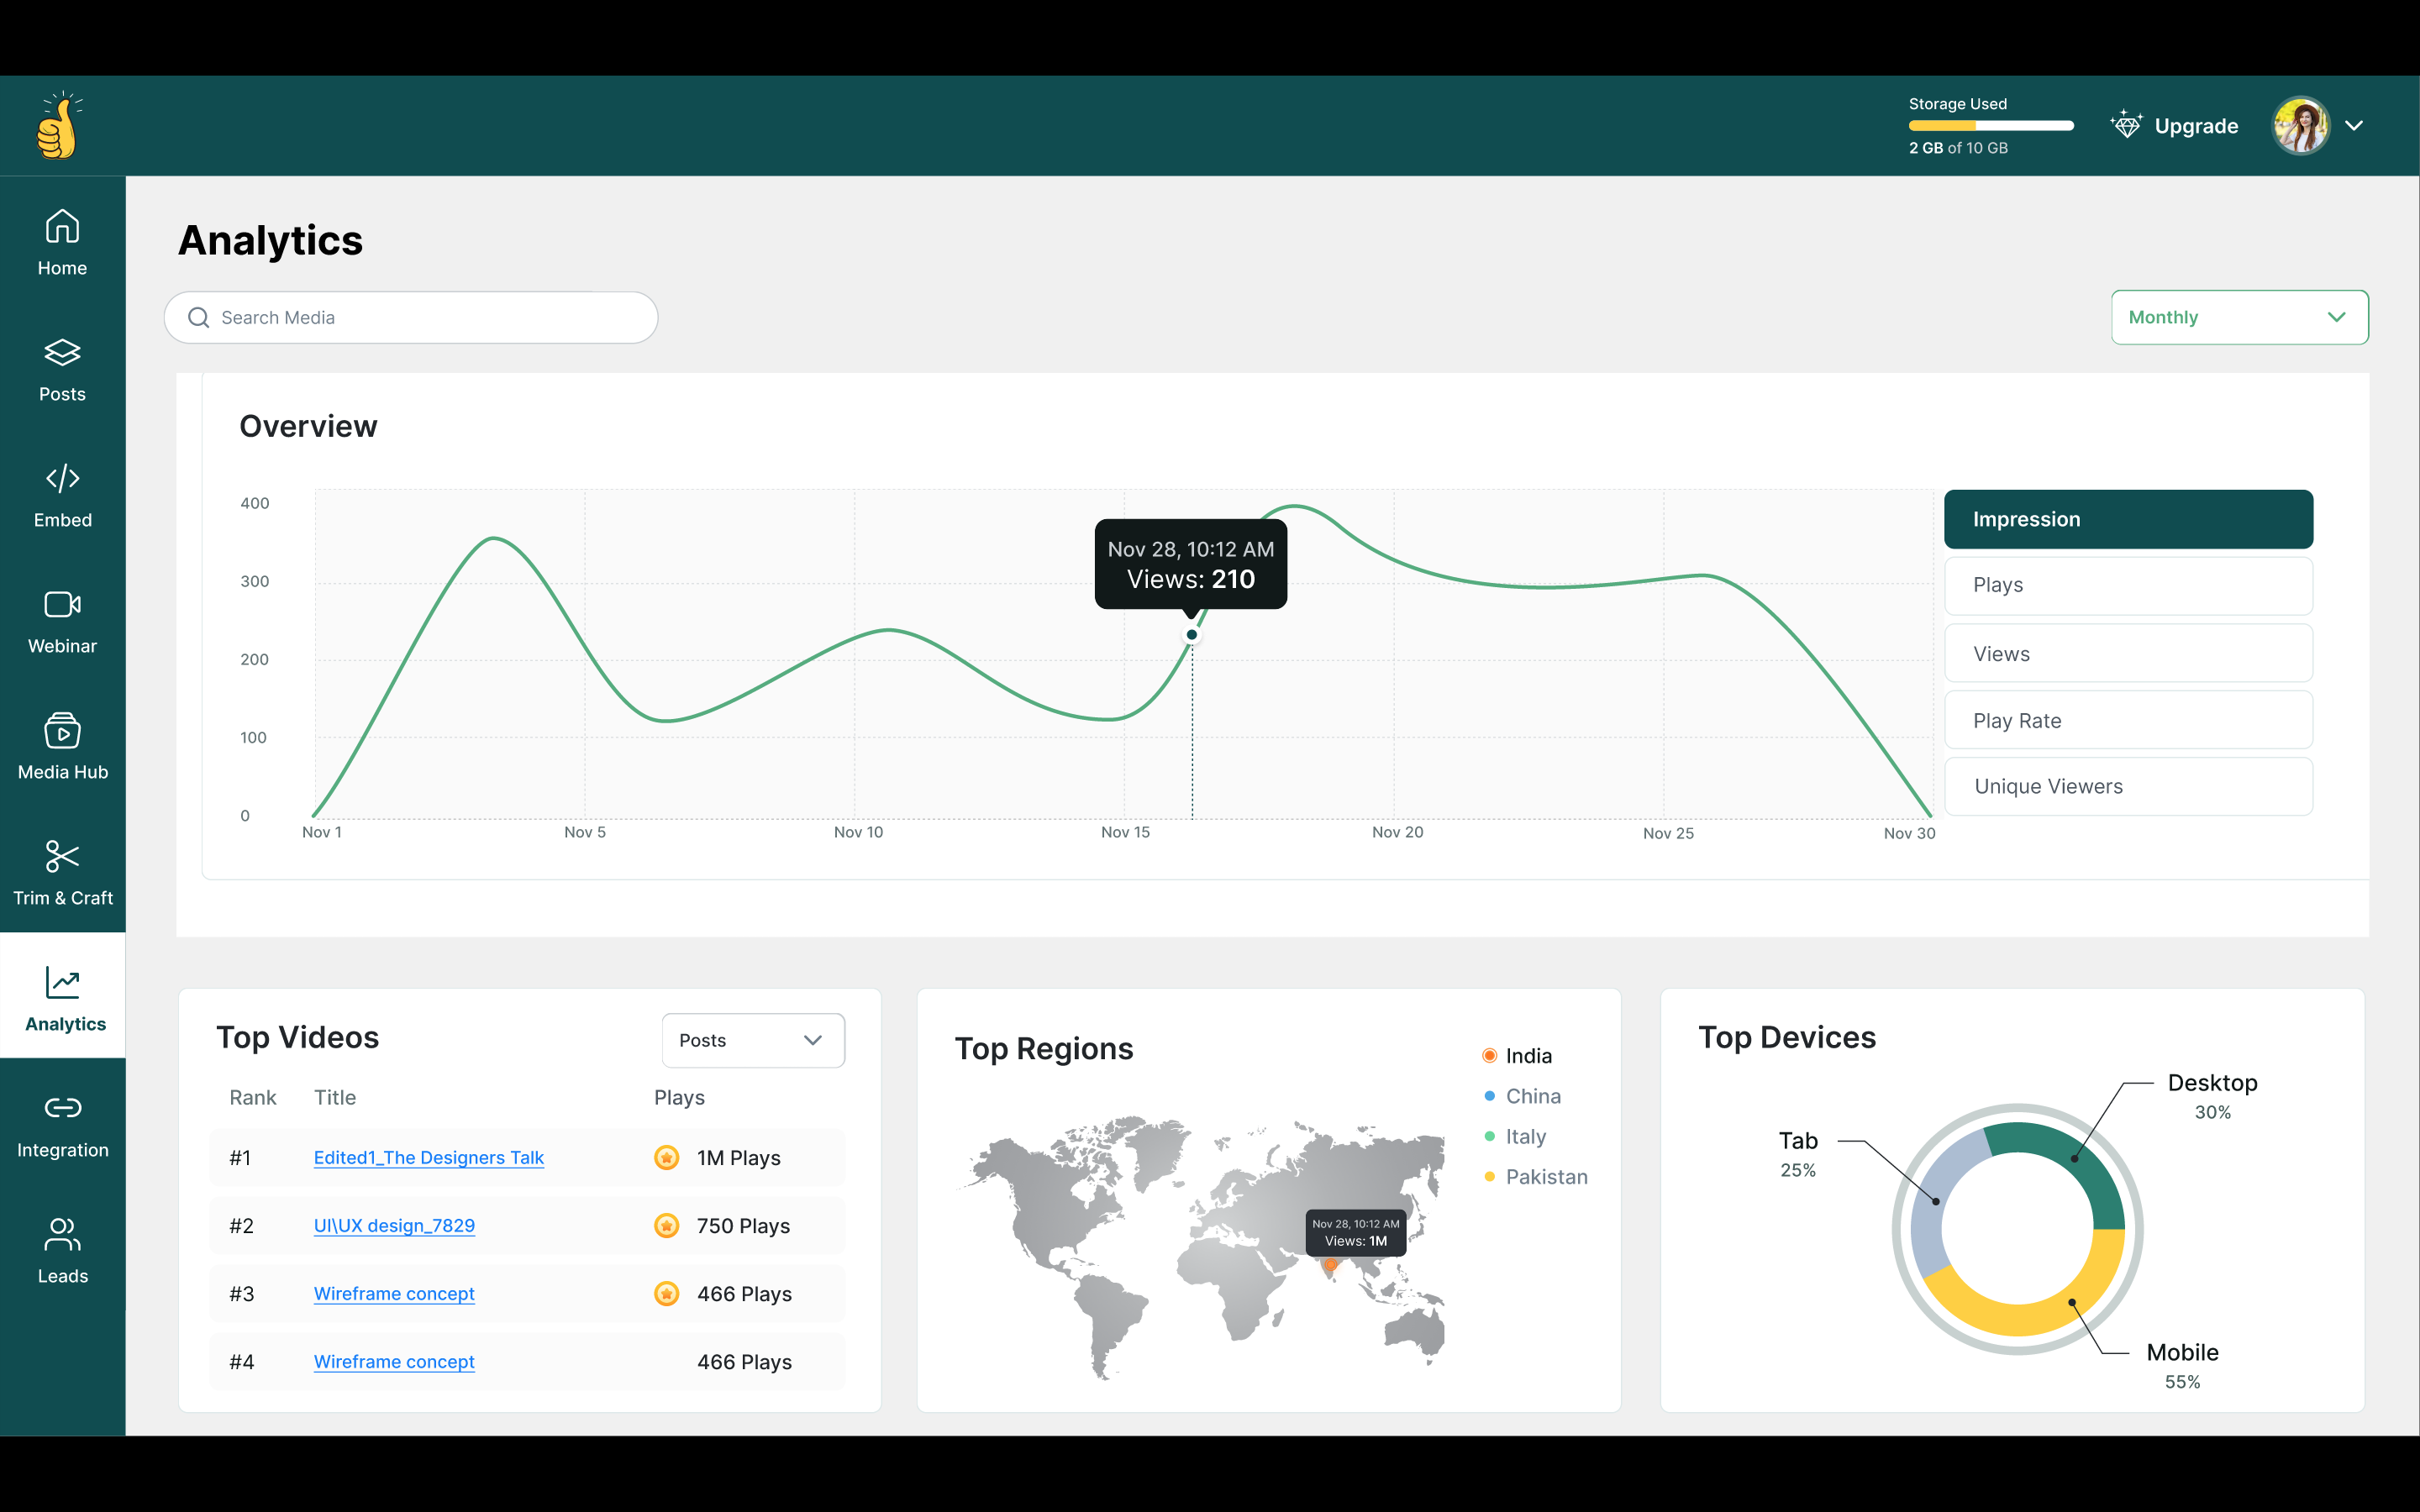Switch to the Play Rate metric
The height and width of the screenshot is (1512, 2420).
2128,720
